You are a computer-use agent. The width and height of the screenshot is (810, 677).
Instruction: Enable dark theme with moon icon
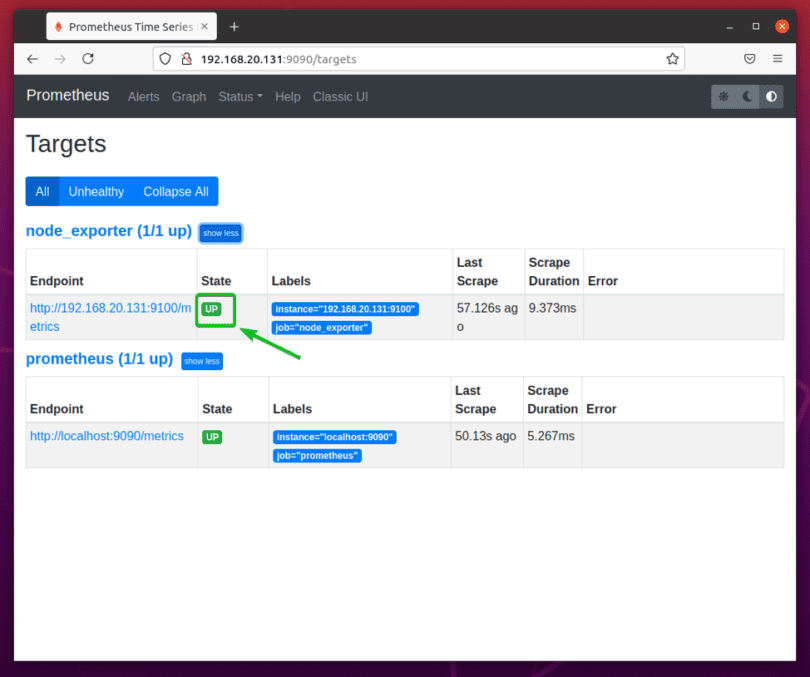747,97
